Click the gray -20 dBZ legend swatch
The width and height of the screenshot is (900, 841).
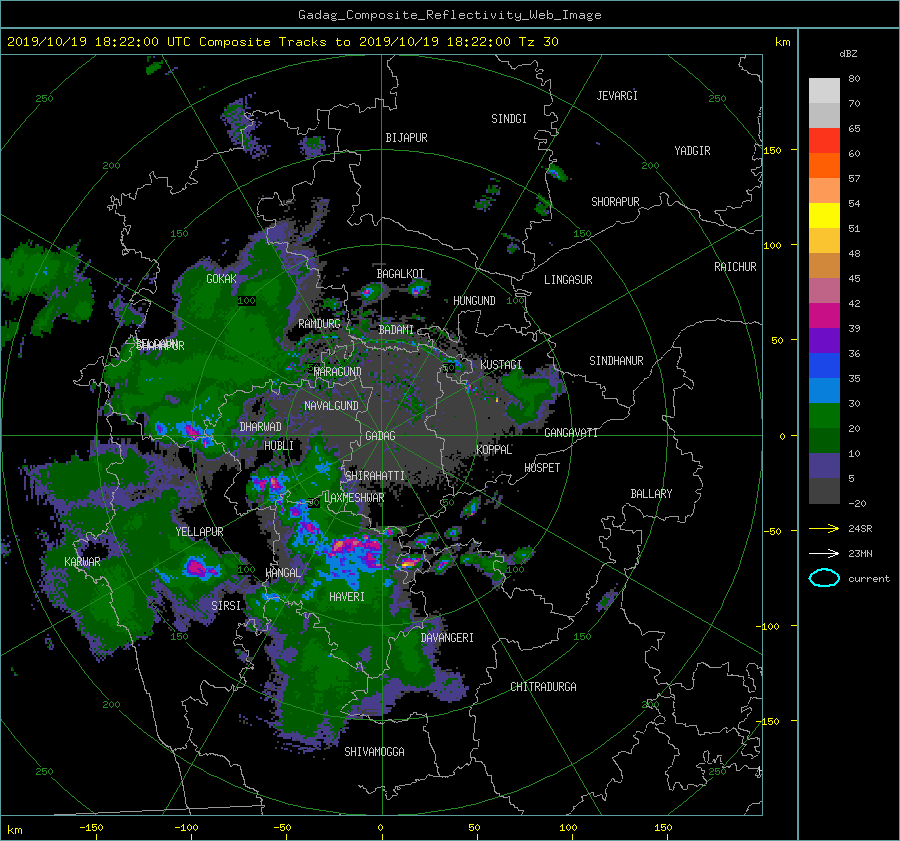coord(824,490)
